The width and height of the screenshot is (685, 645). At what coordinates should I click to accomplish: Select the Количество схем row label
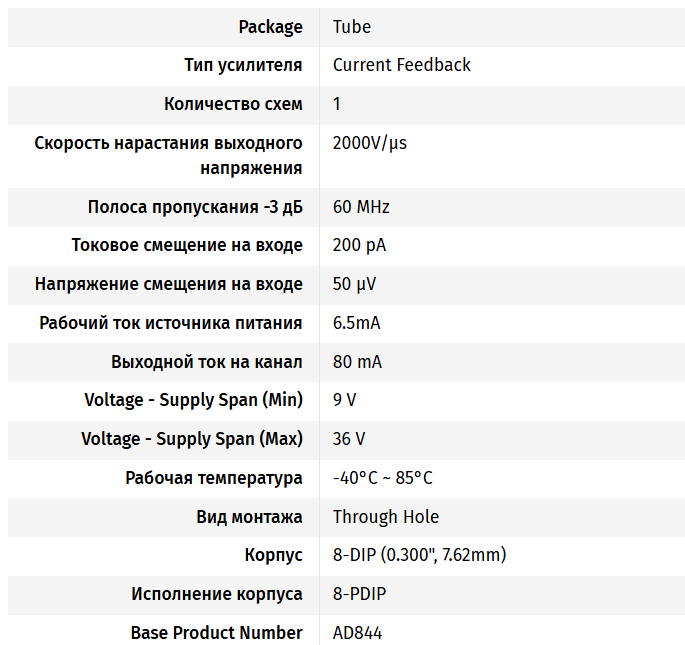click(x=233, y=104)
